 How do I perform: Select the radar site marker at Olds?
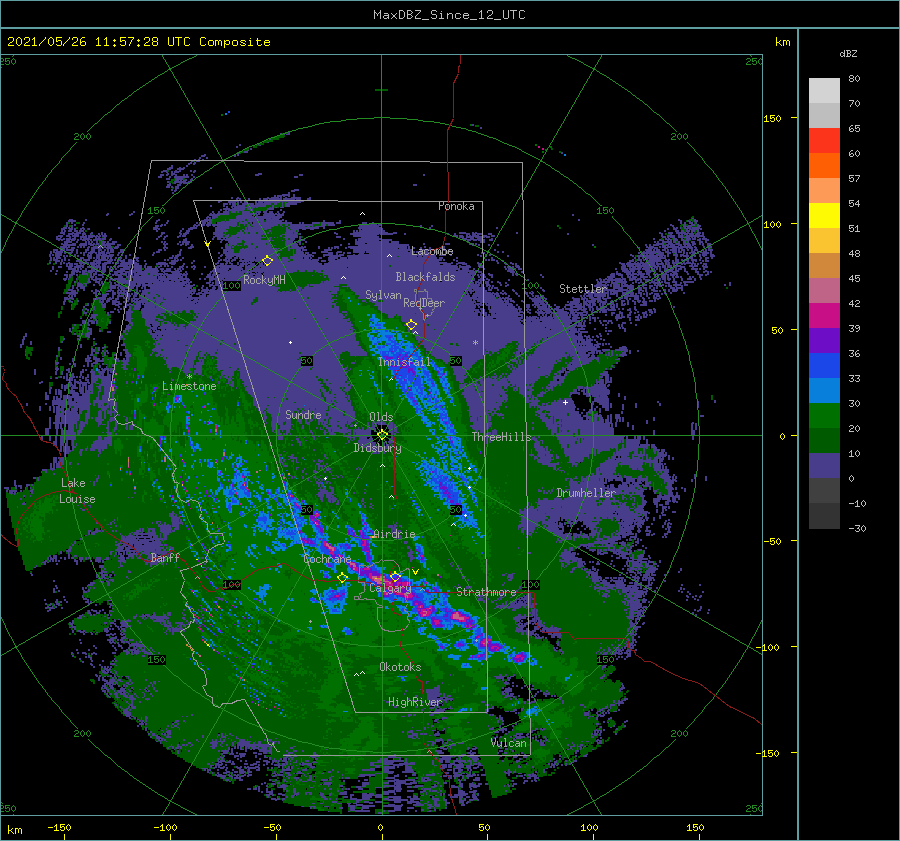point(382,435)
